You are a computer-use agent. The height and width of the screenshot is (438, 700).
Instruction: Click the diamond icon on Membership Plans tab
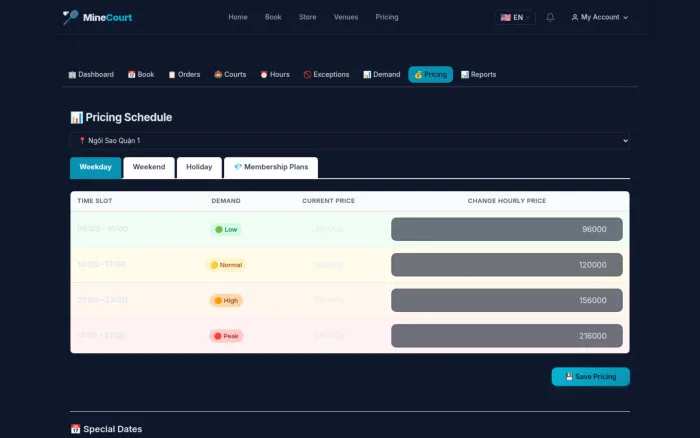238,167
